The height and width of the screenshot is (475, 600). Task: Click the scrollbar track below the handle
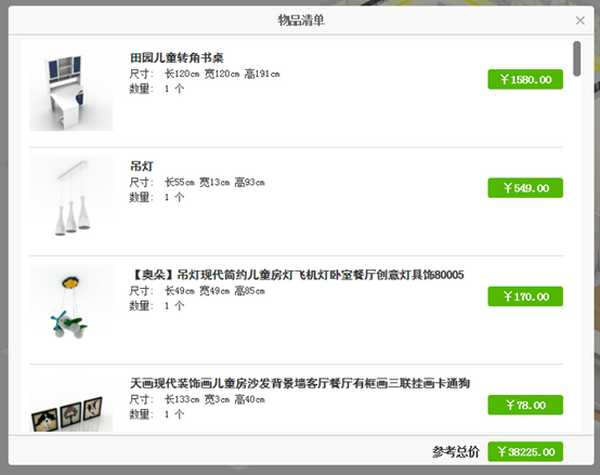pos(577,253)
